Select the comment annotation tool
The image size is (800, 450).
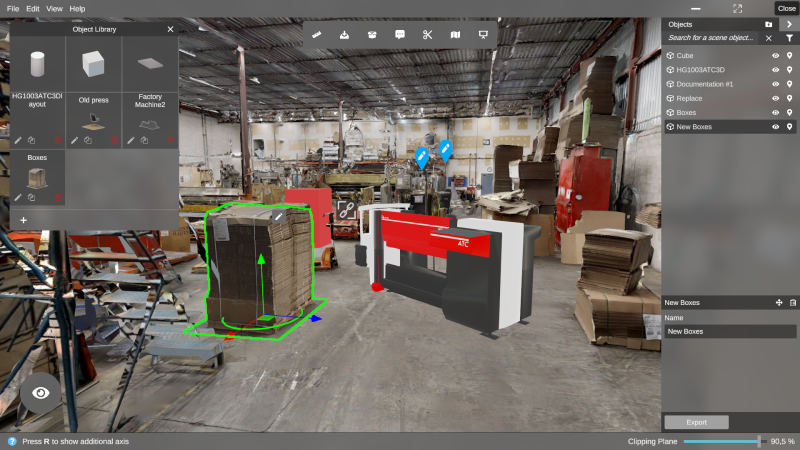pos(399,35)
